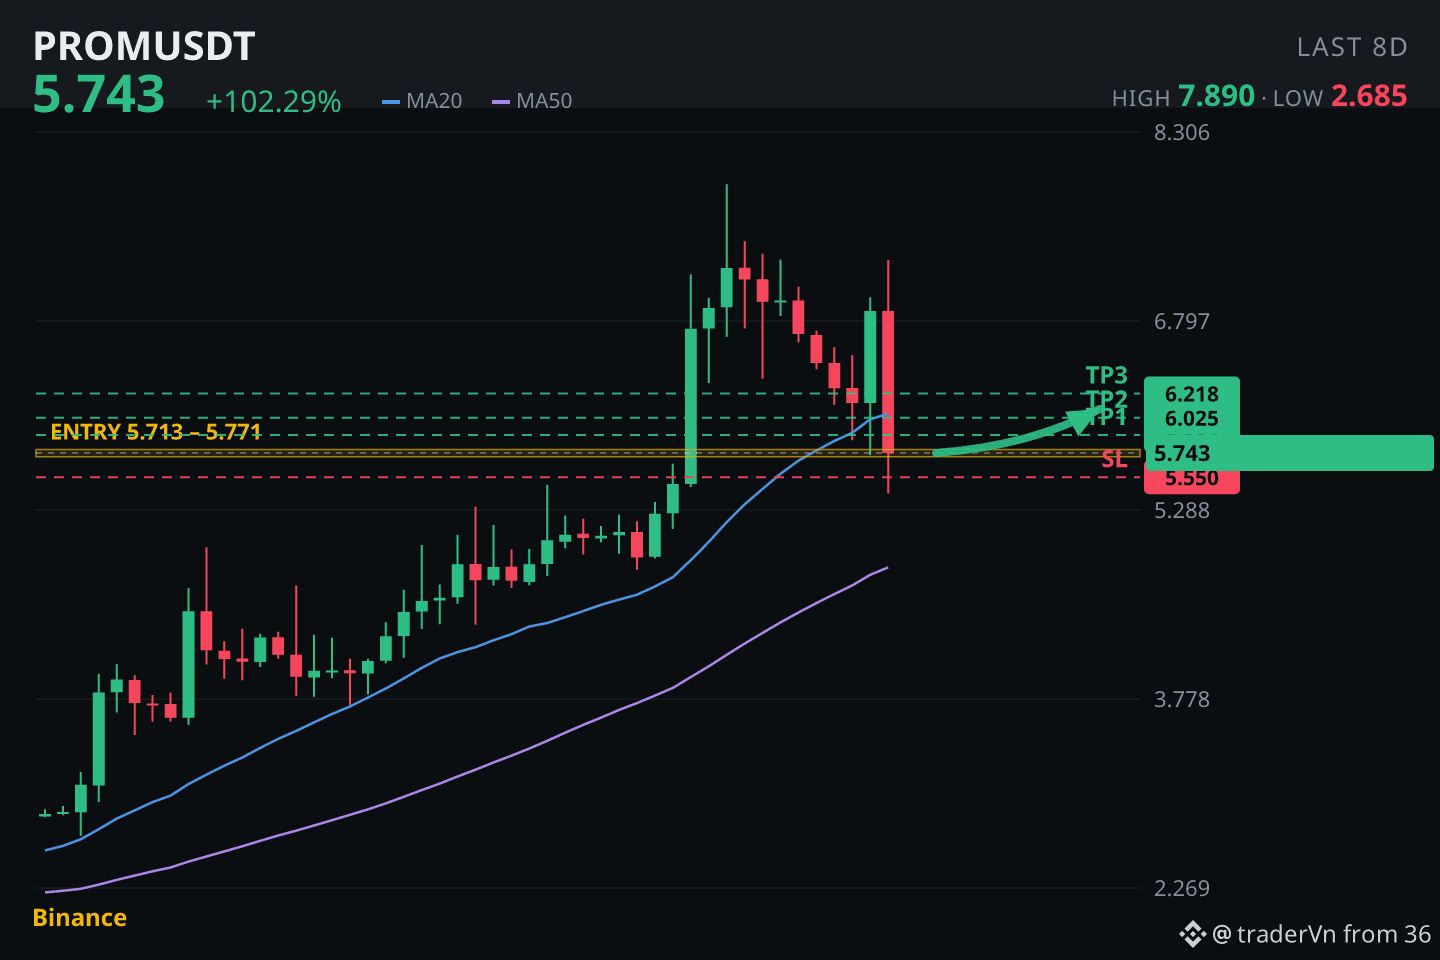Click the 2.269 price axis label
Screen dimensions: 1440x960
click(x=1182, y=888)
